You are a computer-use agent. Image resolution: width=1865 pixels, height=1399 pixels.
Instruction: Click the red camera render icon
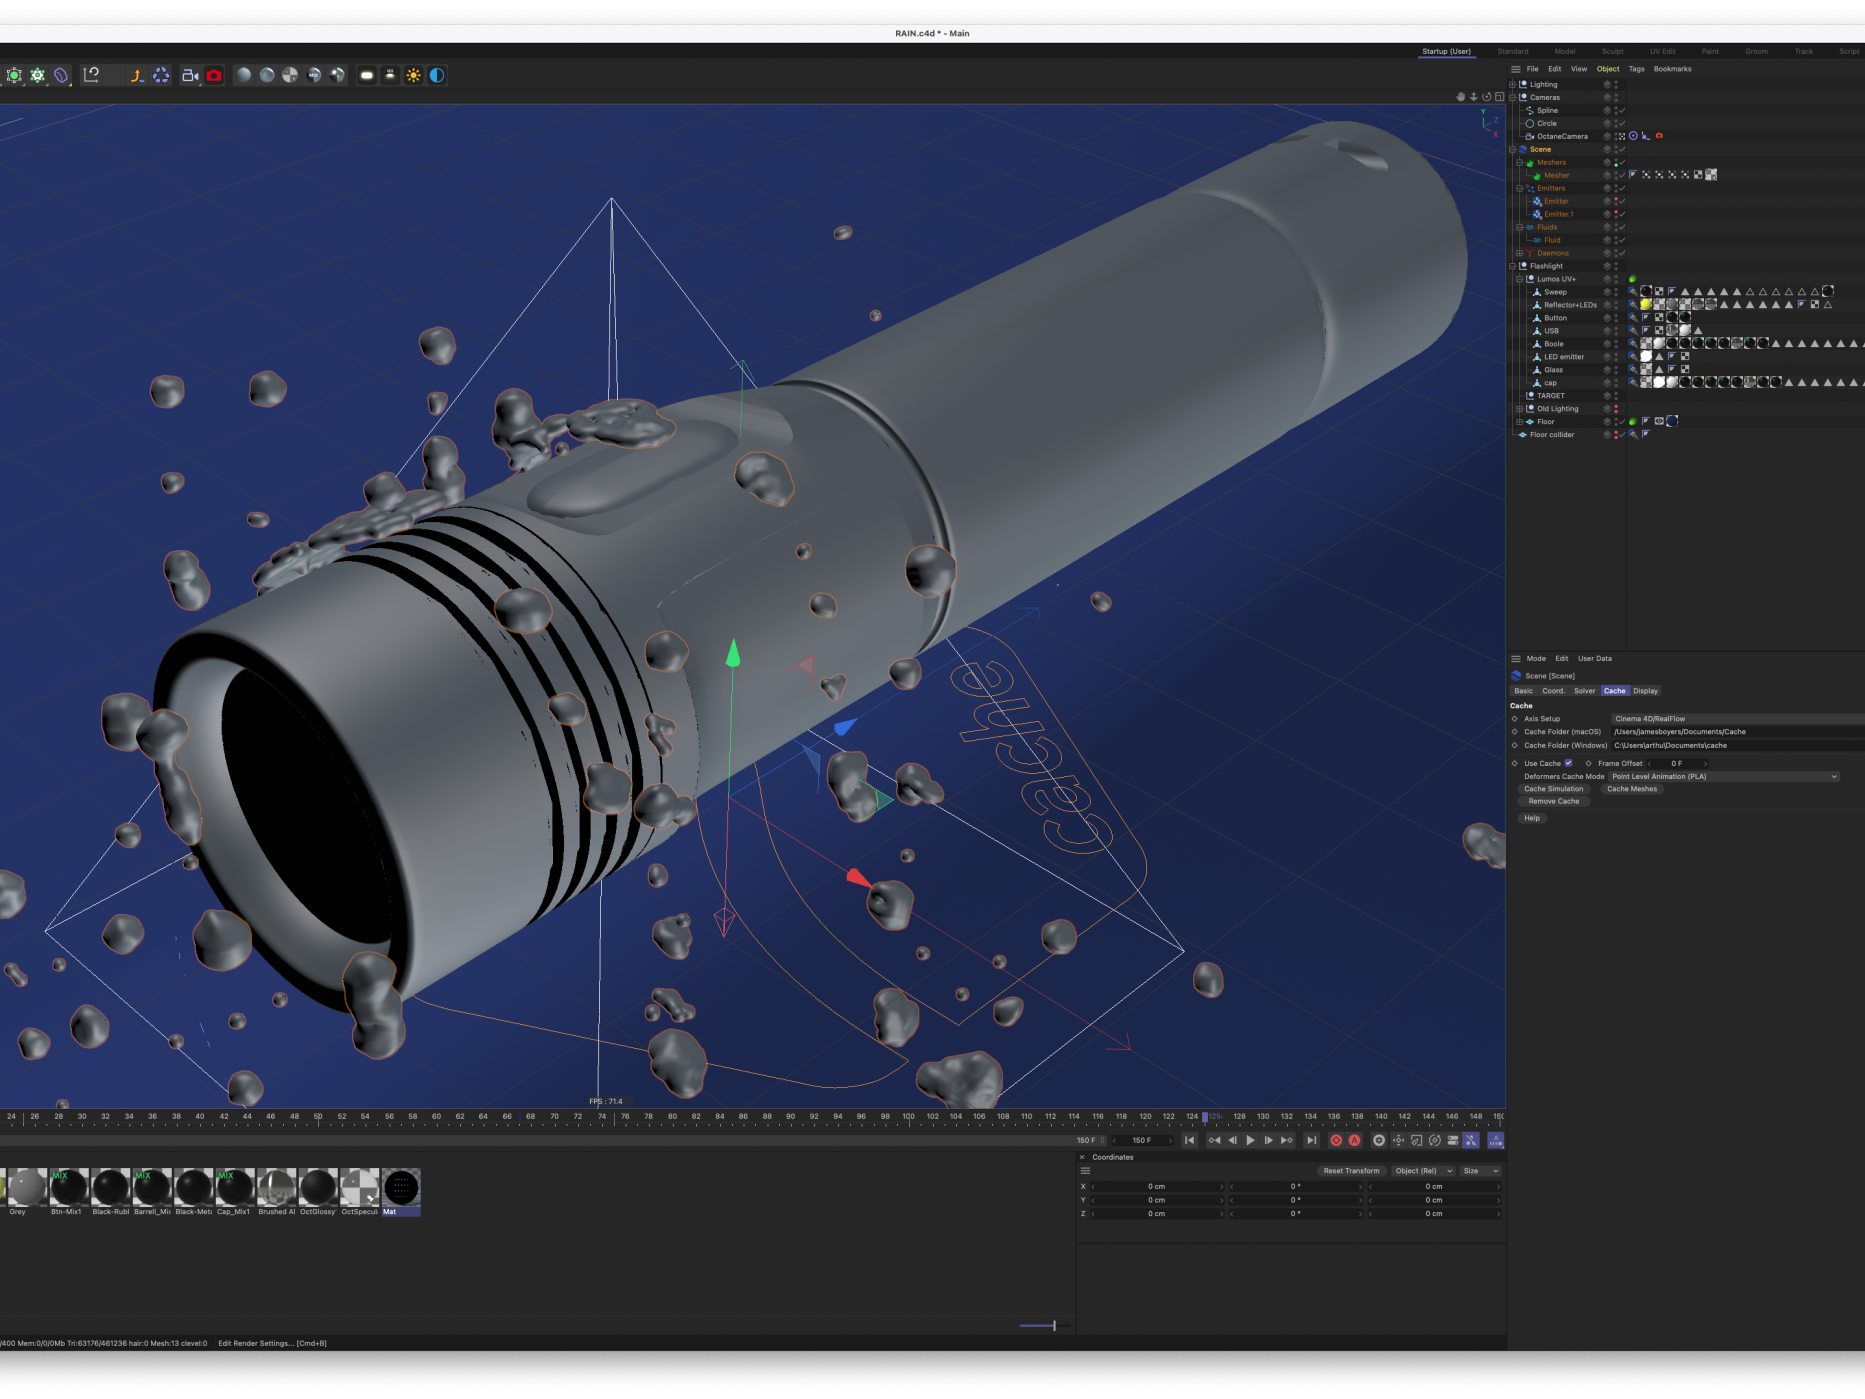[214, 75]
